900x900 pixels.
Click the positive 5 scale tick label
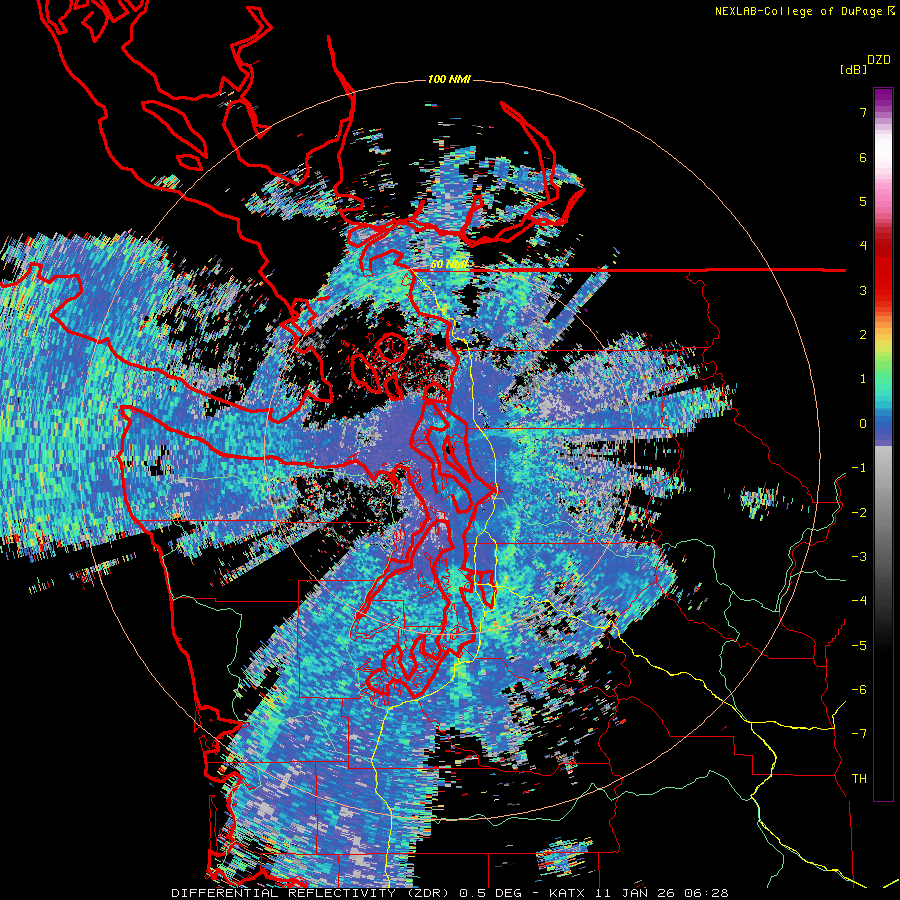(x=863, y=201)
